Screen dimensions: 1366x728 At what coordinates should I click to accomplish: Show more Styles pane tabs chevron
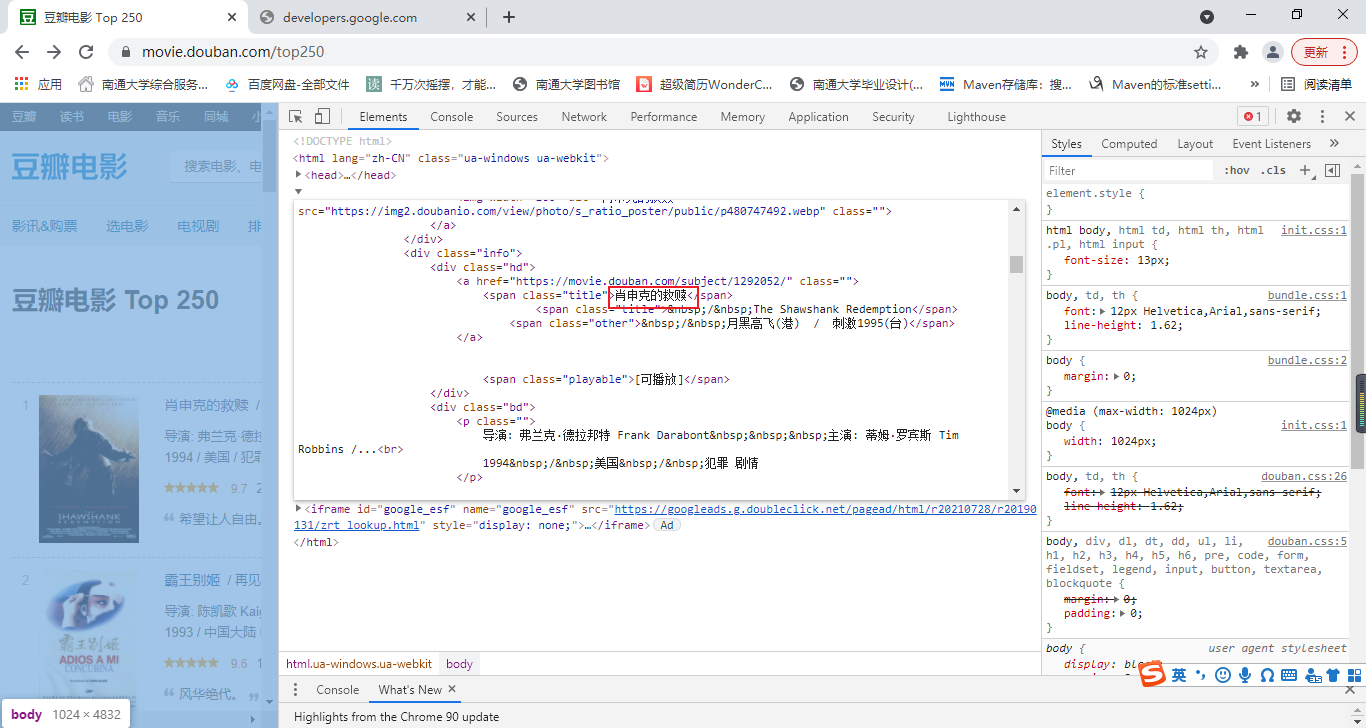(x=1334, y=144)
